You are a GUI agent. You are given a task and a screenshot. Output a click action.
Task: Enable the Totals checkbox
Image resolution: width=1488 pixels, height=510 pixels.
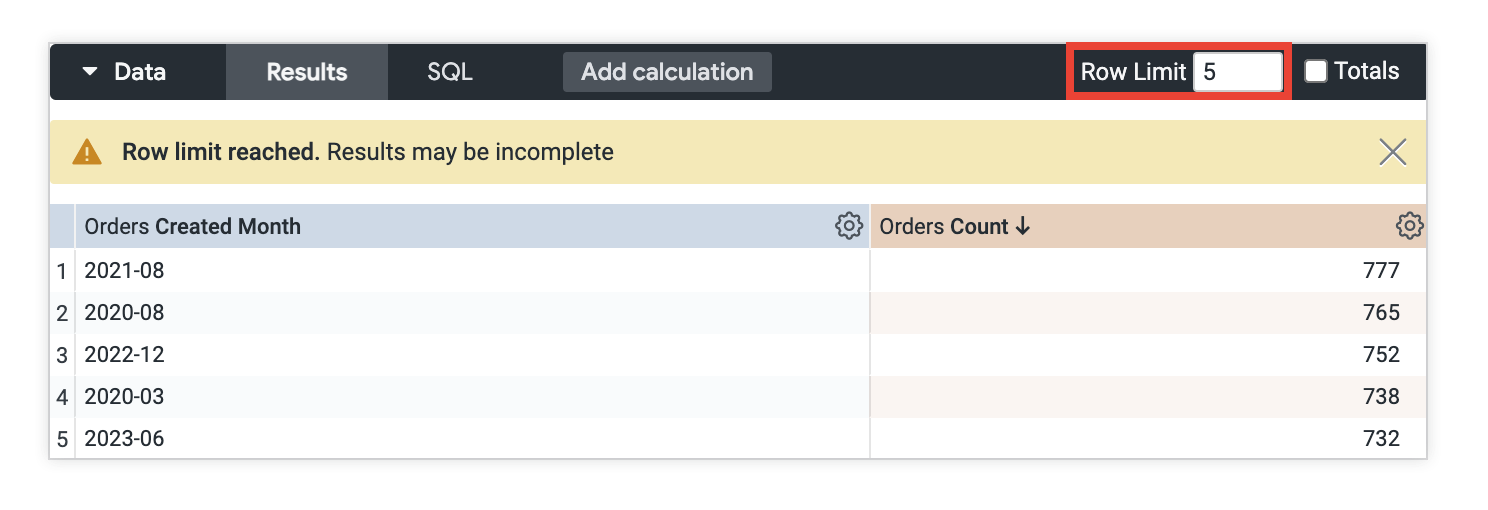(x=1316, y=72)
